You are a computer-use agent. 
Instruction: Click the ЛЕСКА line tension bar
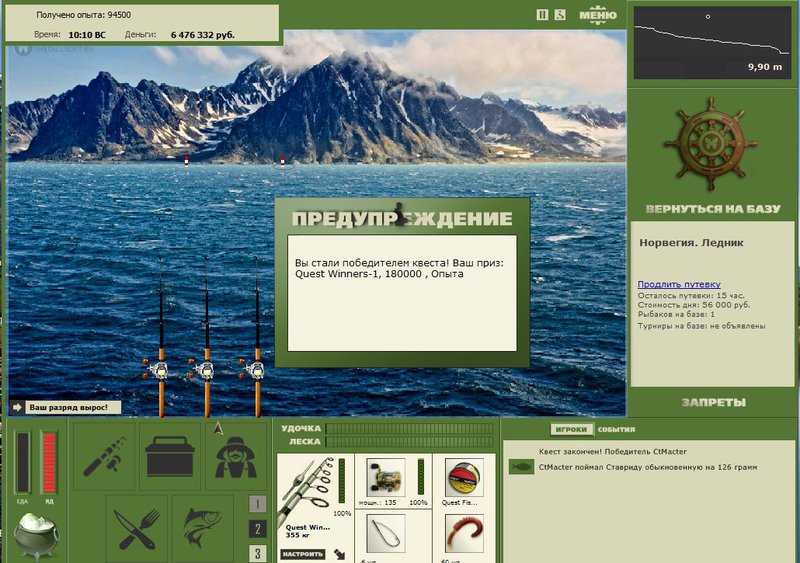click(x=410, y=442)
